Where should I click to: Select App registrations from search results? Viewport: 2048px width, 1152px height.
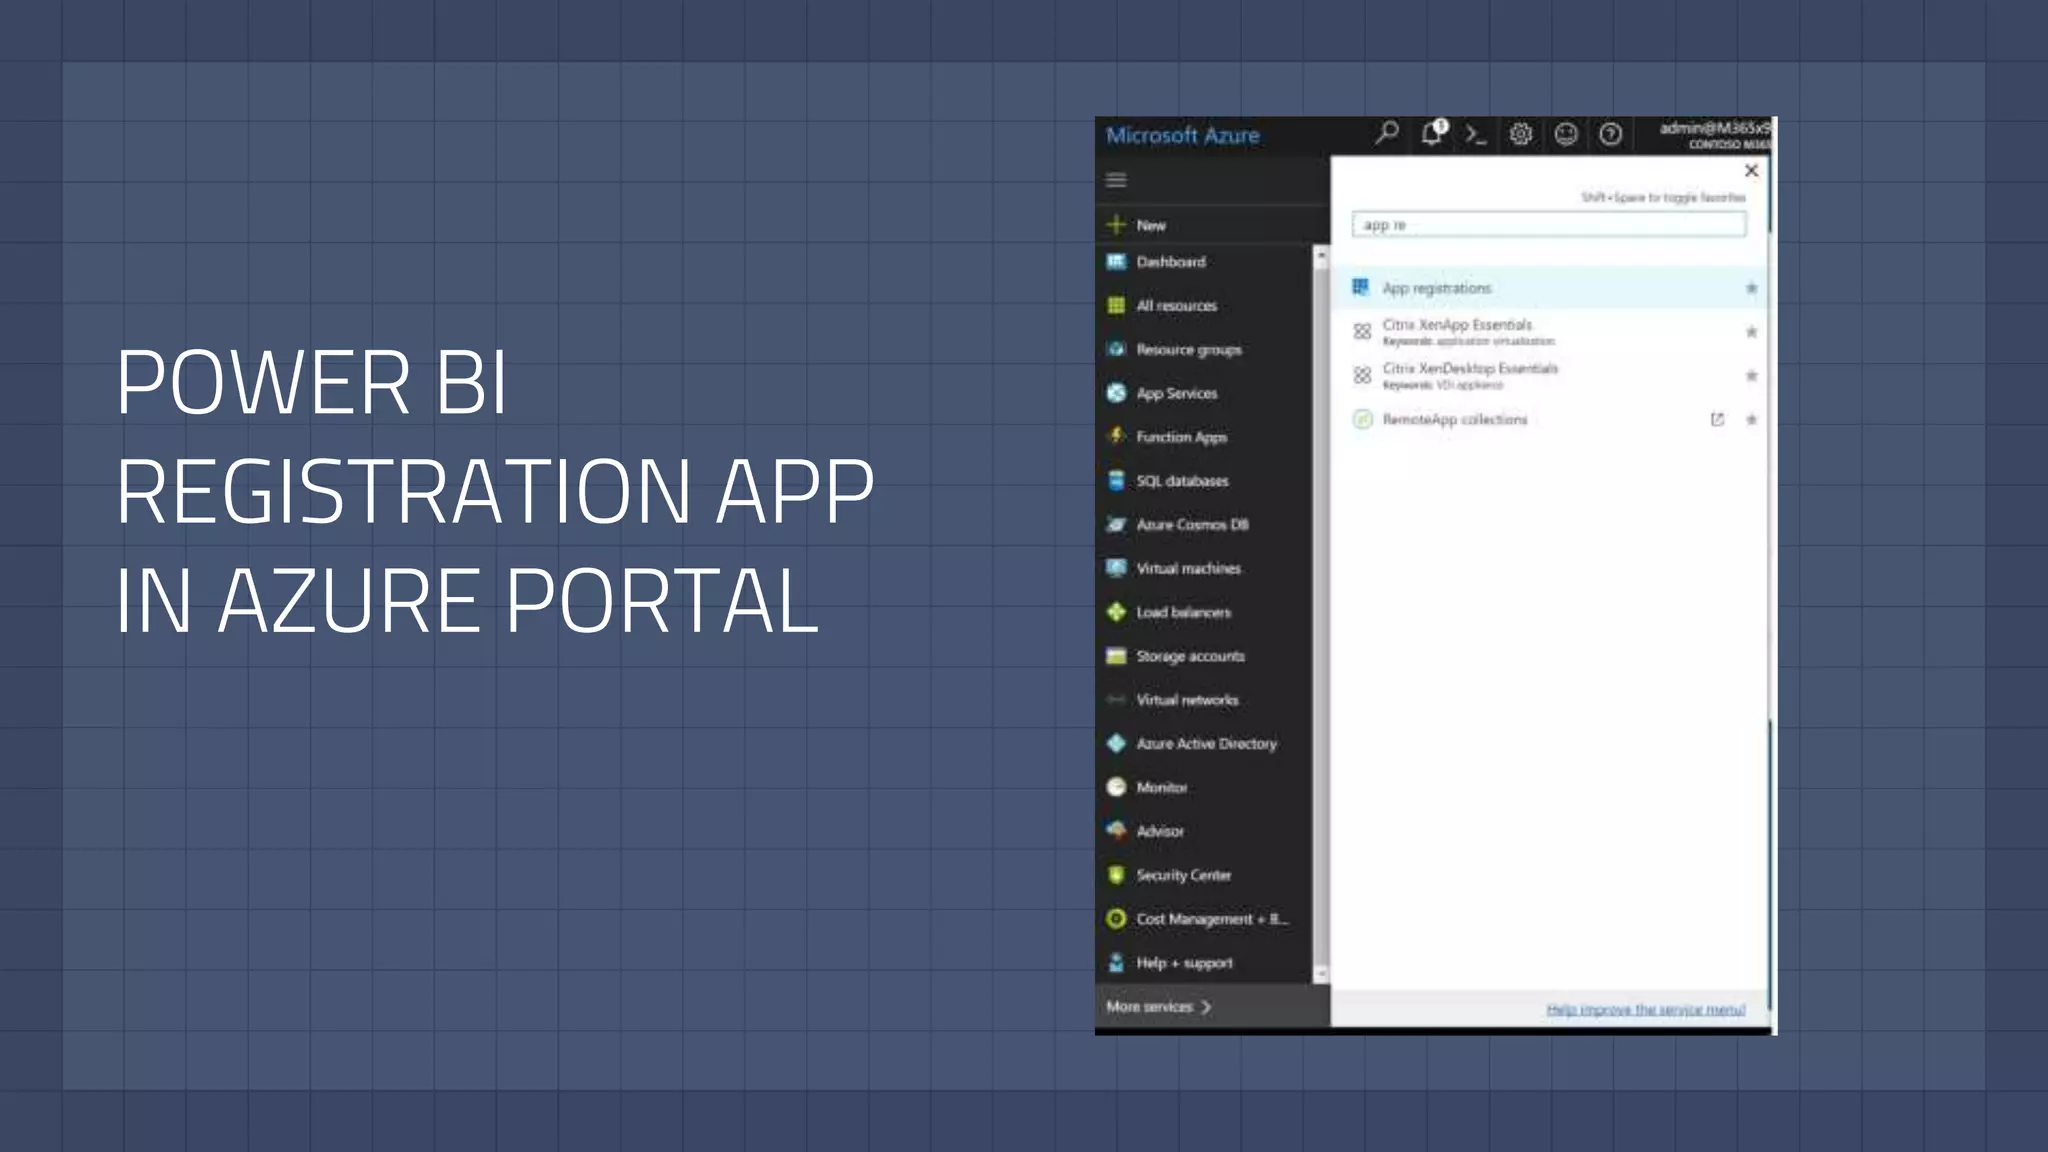(1437, 288)
